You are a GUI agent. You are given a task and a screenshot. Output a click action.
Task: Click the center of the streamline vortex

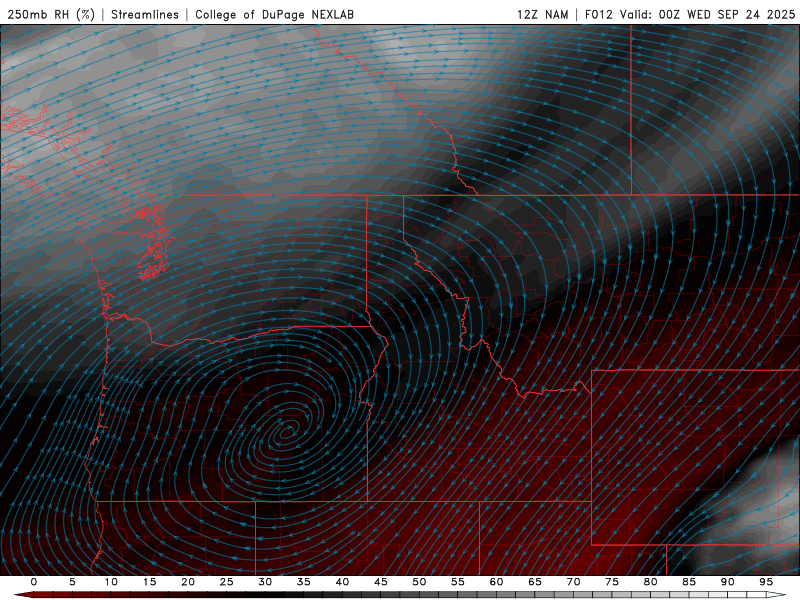[x=286, y=433]
